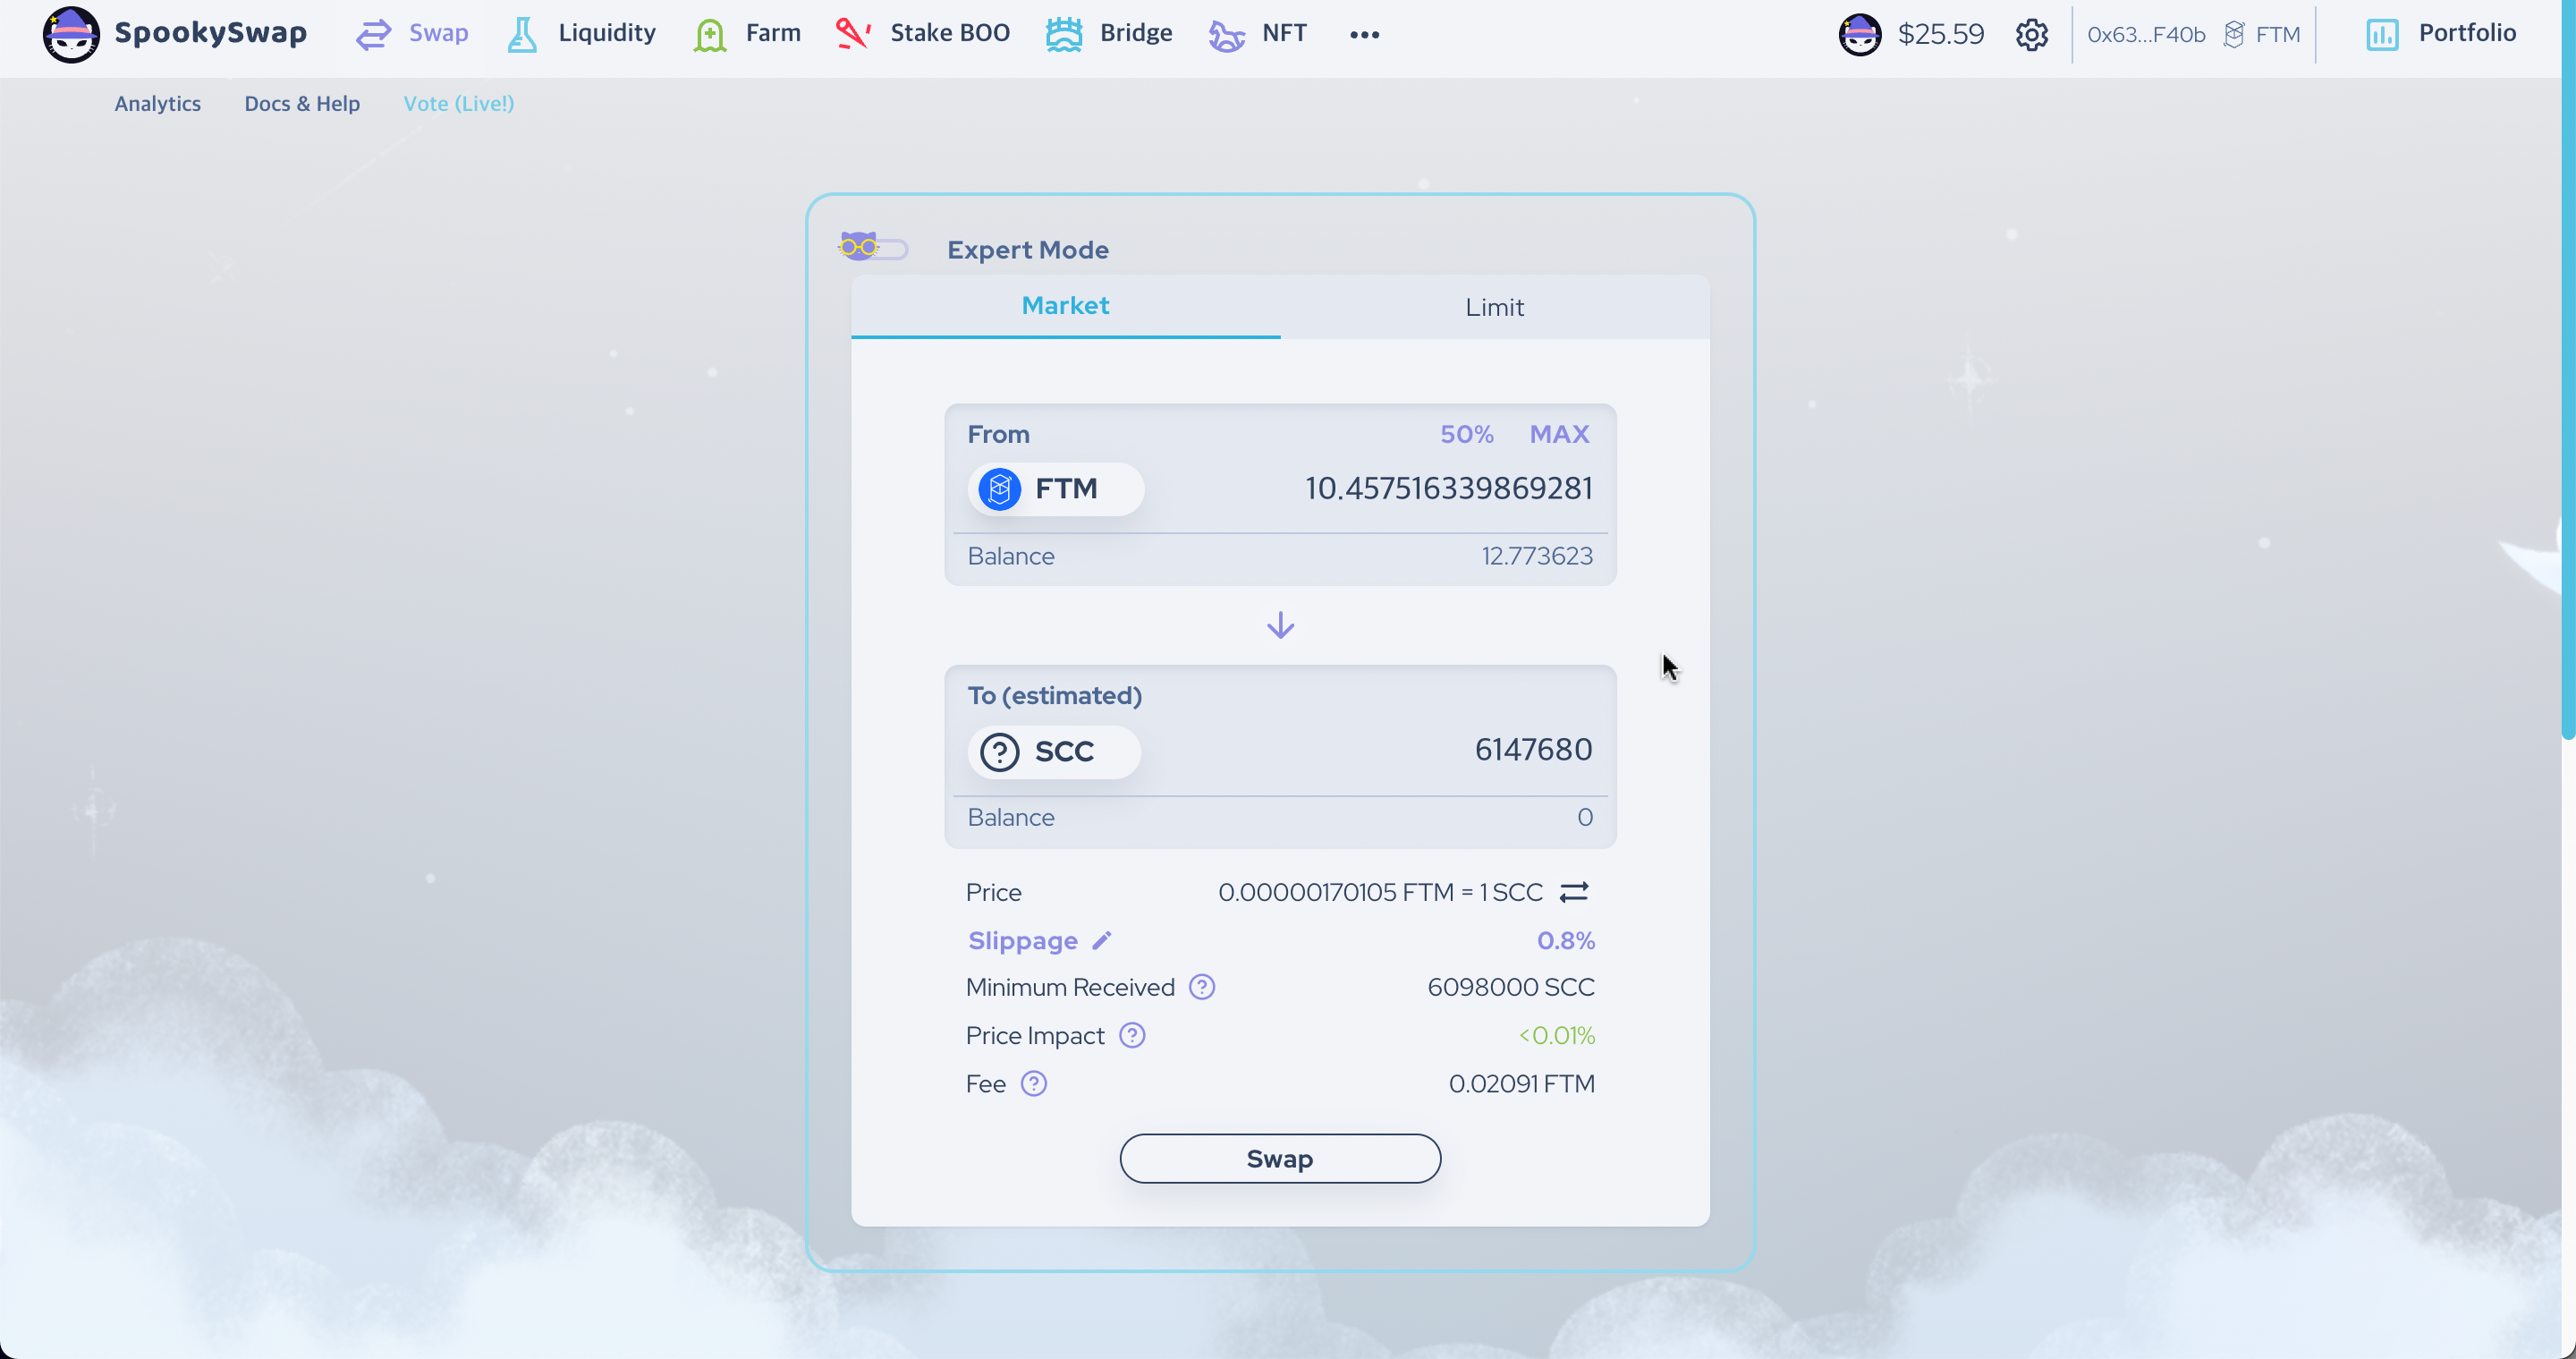Open Vote (Live!) link

pos(459,103)
